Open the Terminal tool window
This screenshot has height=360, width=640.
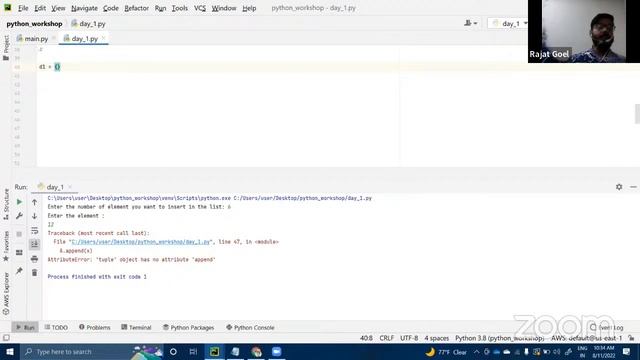point(136,327)
